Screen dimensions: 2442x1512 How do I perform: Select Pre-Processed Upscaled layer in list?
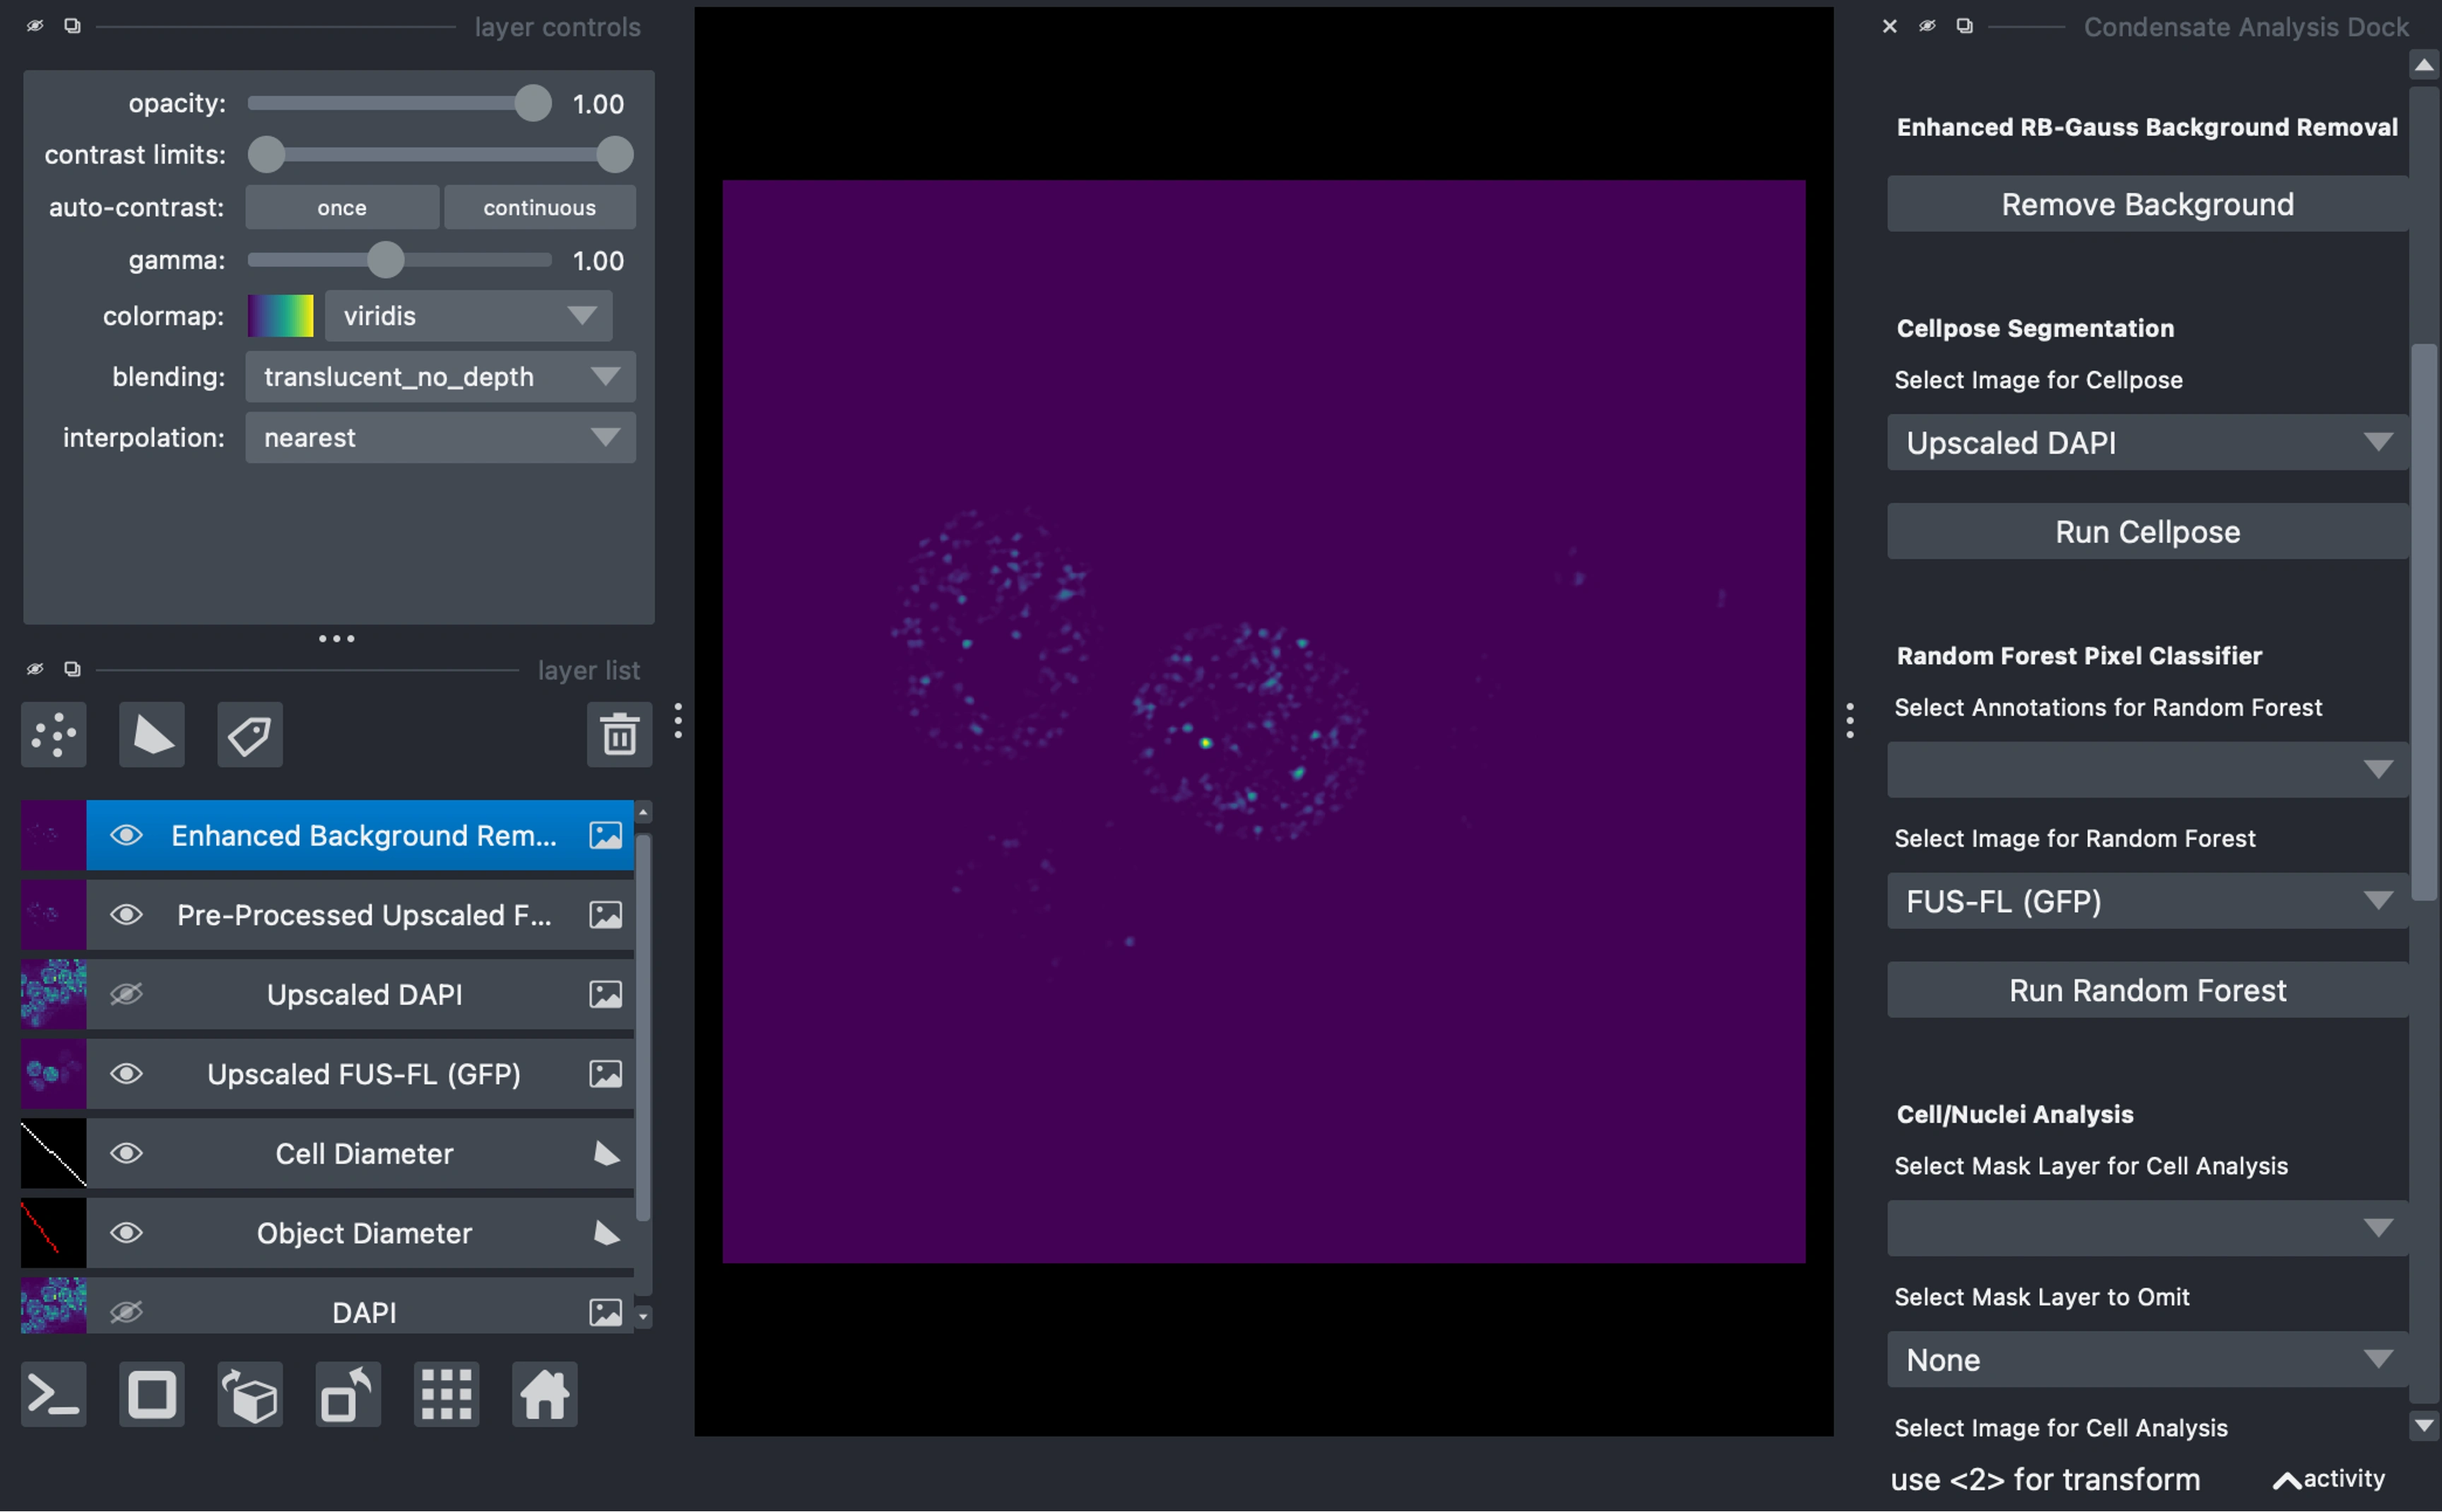point(364,915)
